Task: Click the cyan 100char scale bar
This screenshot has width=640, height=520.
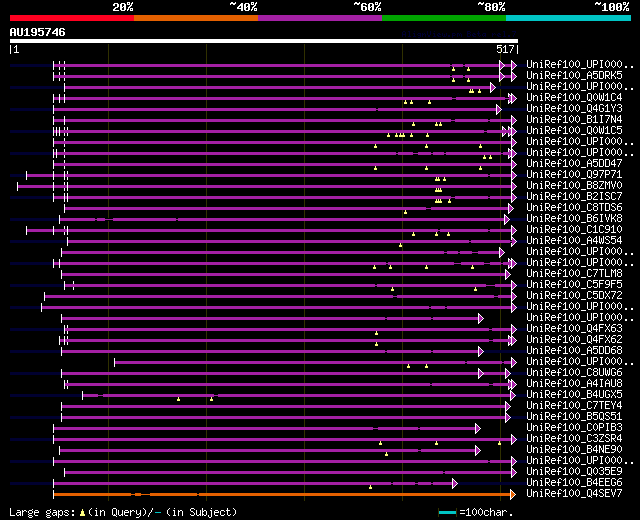Action: (x=447, y=513)
